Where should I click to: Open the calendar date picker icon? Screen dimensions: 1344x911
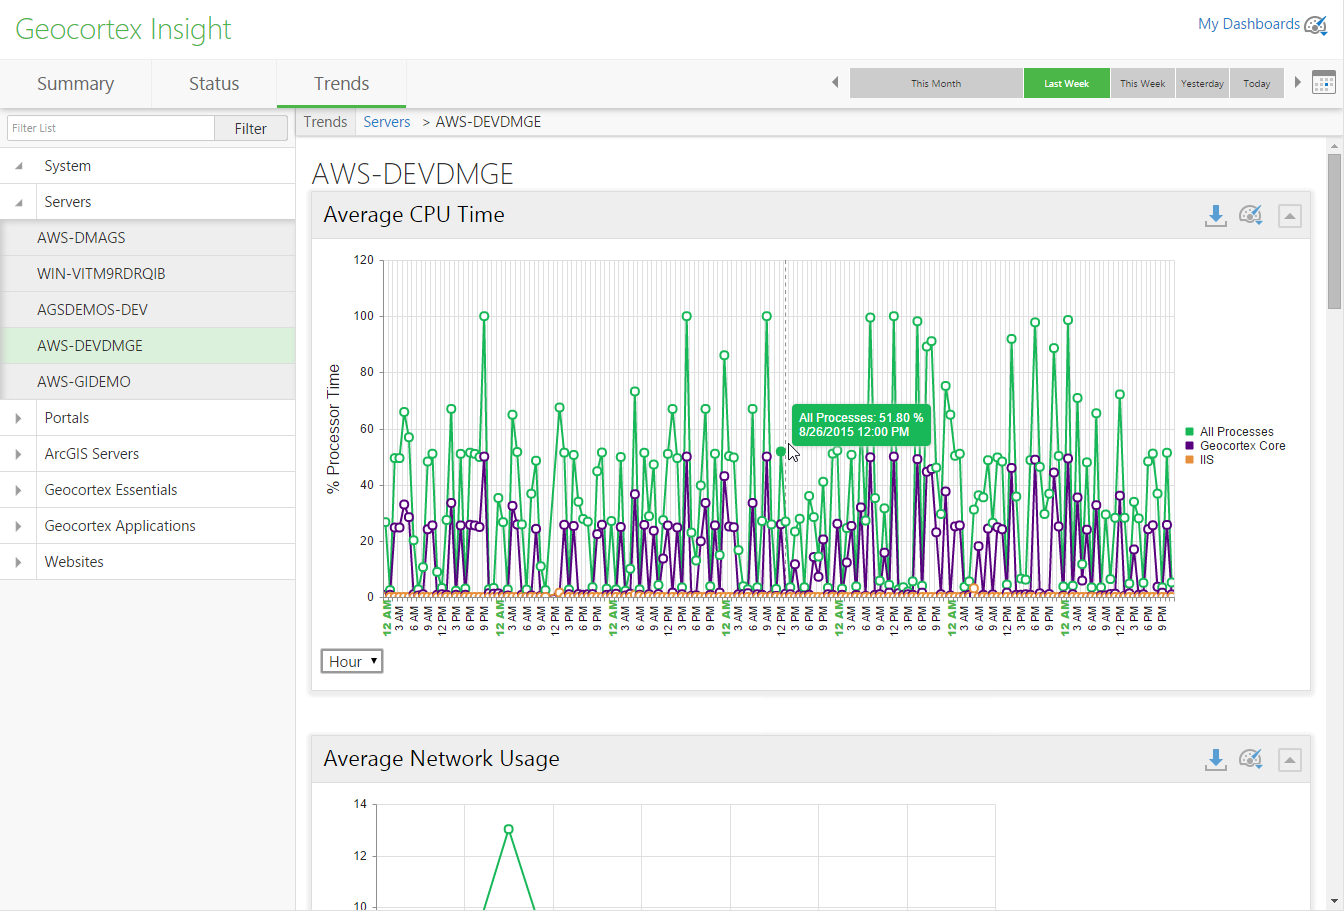[x=1324, y=83]
